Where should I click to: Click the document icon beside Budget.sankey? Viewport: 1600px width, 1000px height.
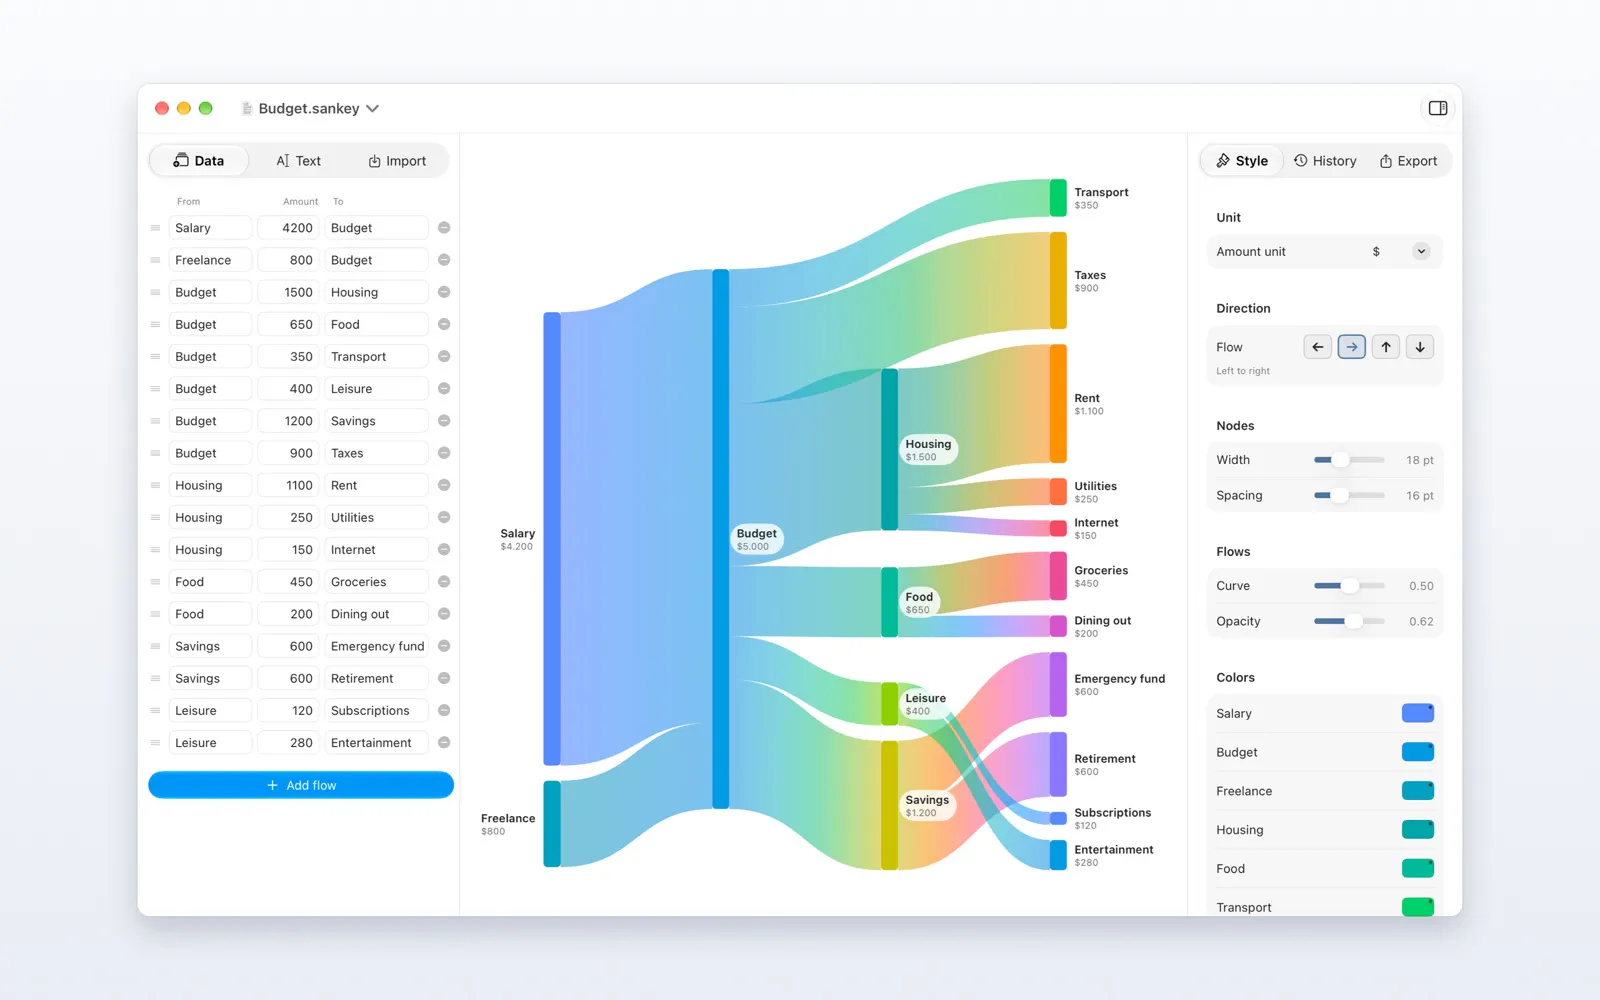(246, 108)
